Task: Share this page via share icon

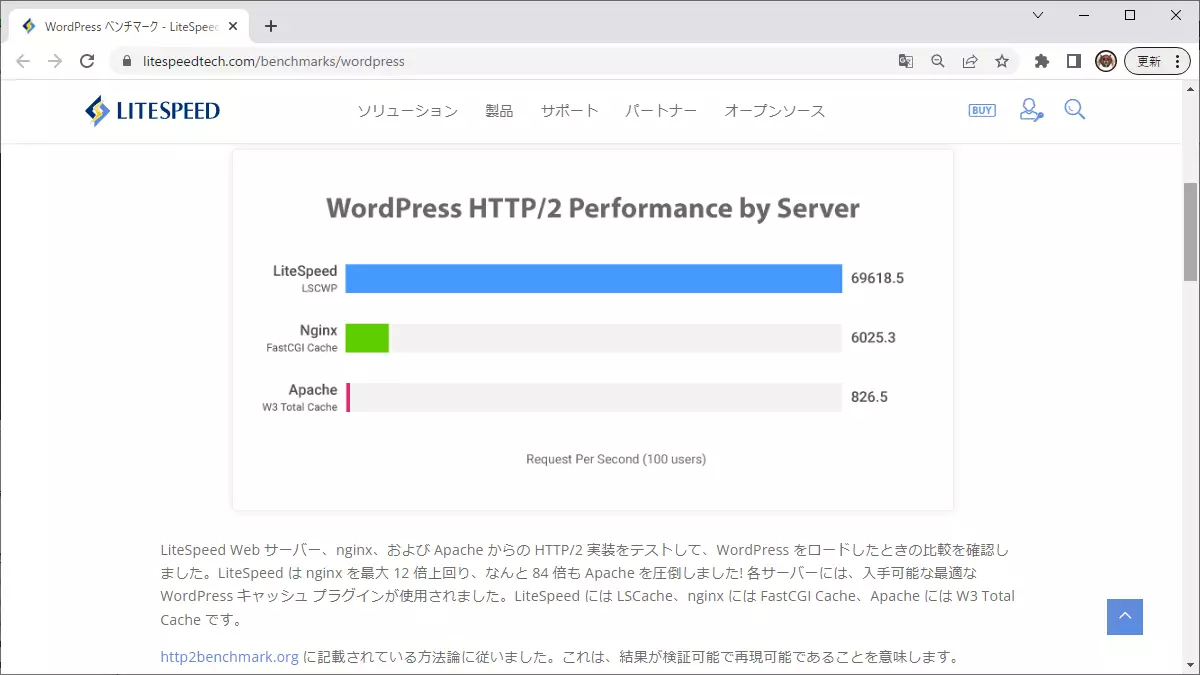Action: click(970, 61)
